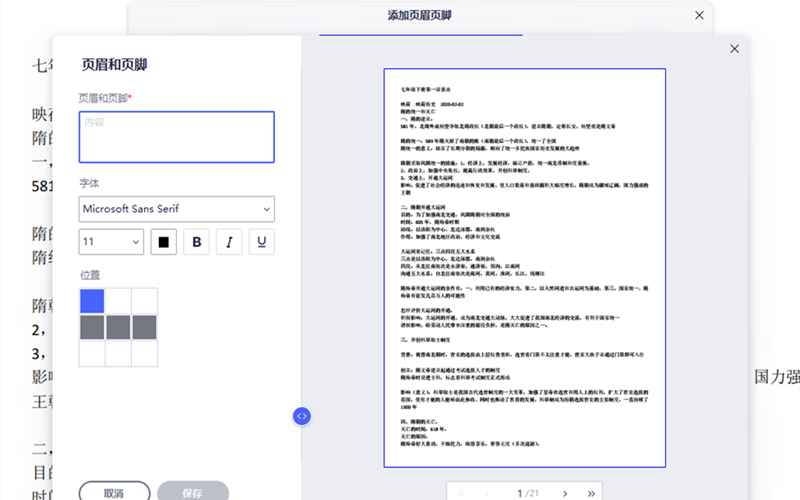Select top-left position cell
Image resolution: width=800 pixels, height=500 pixels.
(92, 301)
